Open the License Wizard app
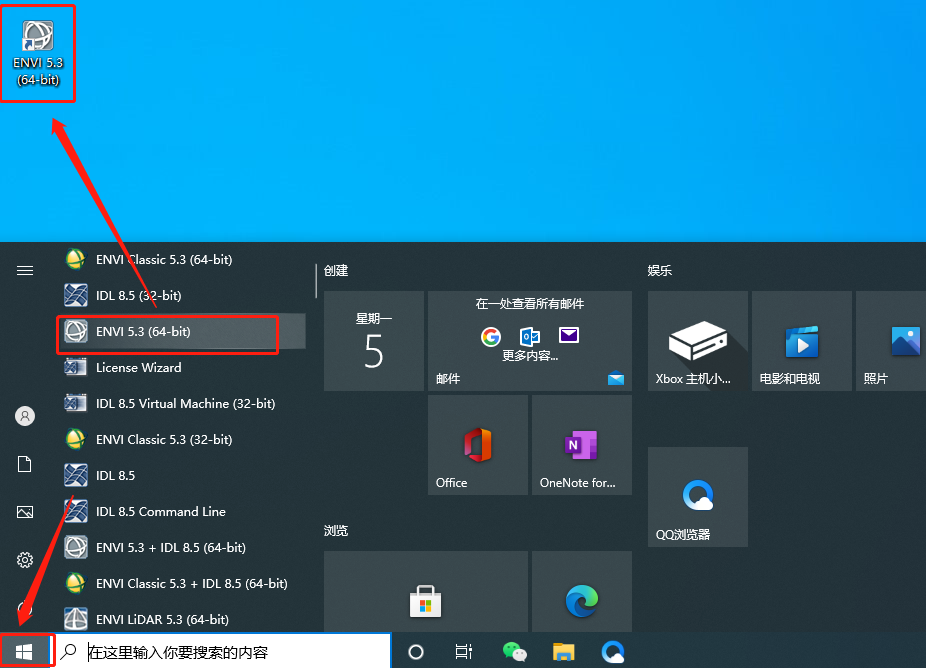This screenshot has height=668, width=926. point(181,367)
